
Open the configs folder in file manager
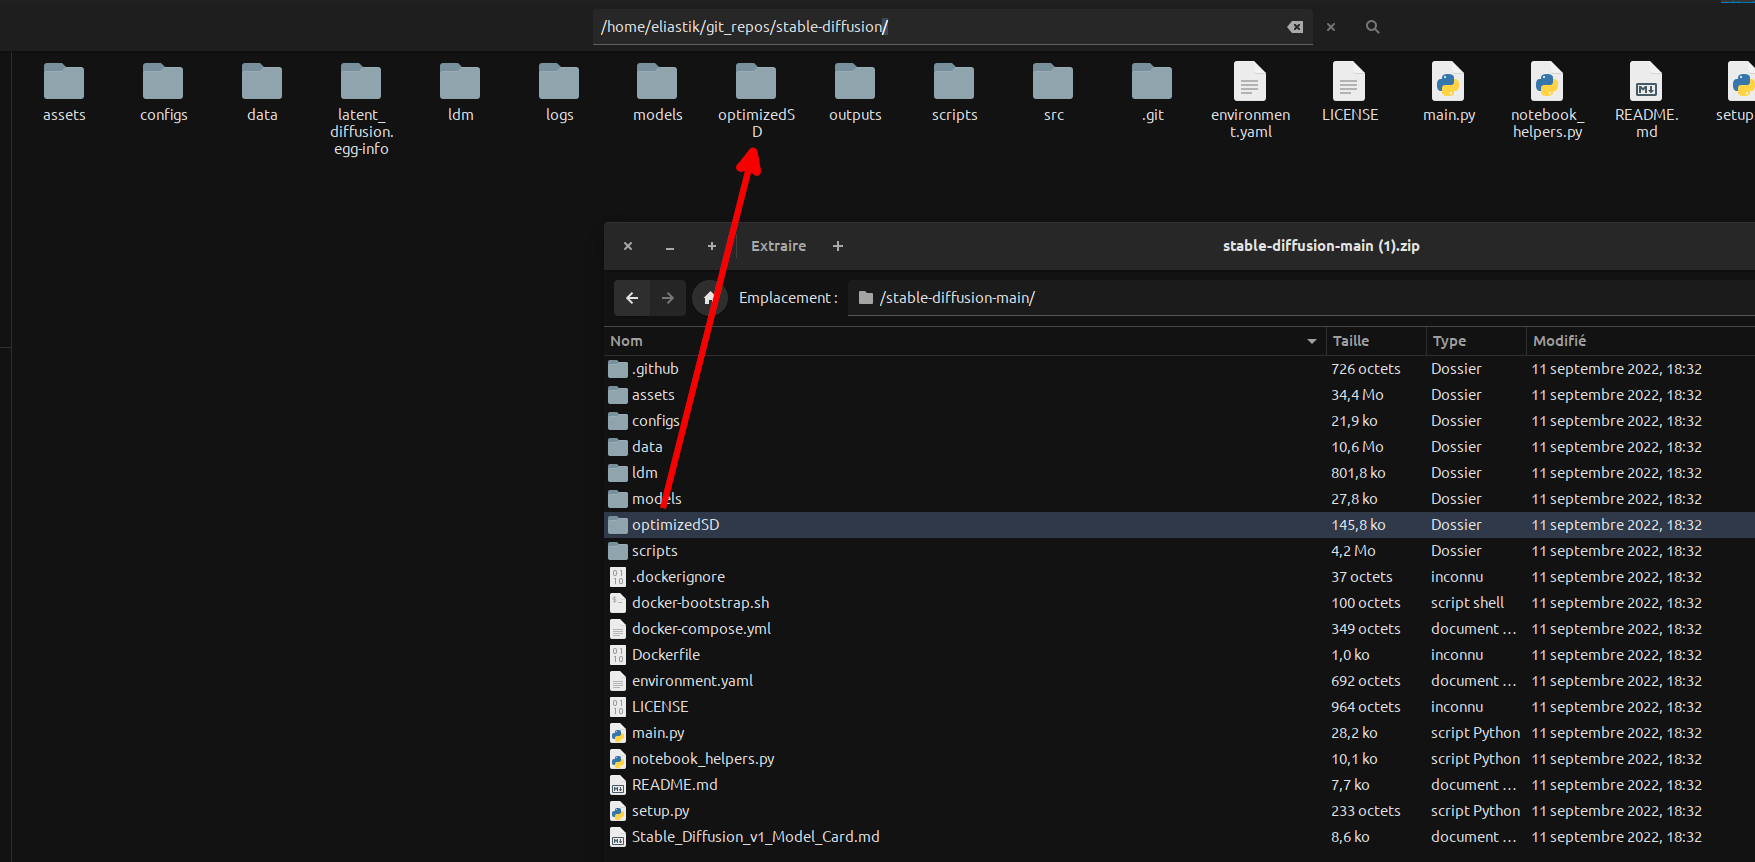coord(163,82)
